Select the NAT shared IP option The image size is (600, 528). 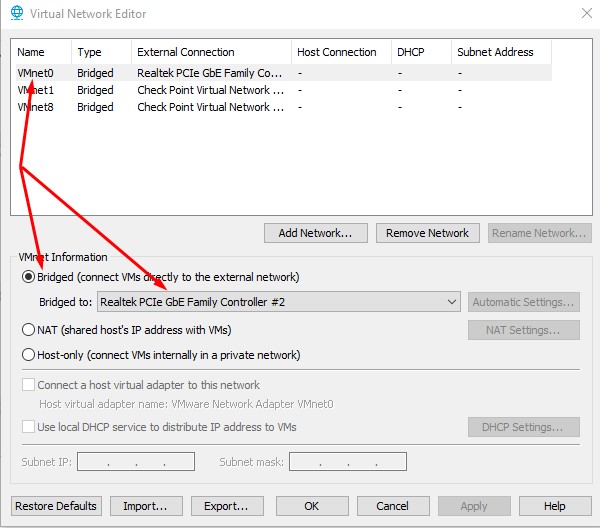point(29,330)
